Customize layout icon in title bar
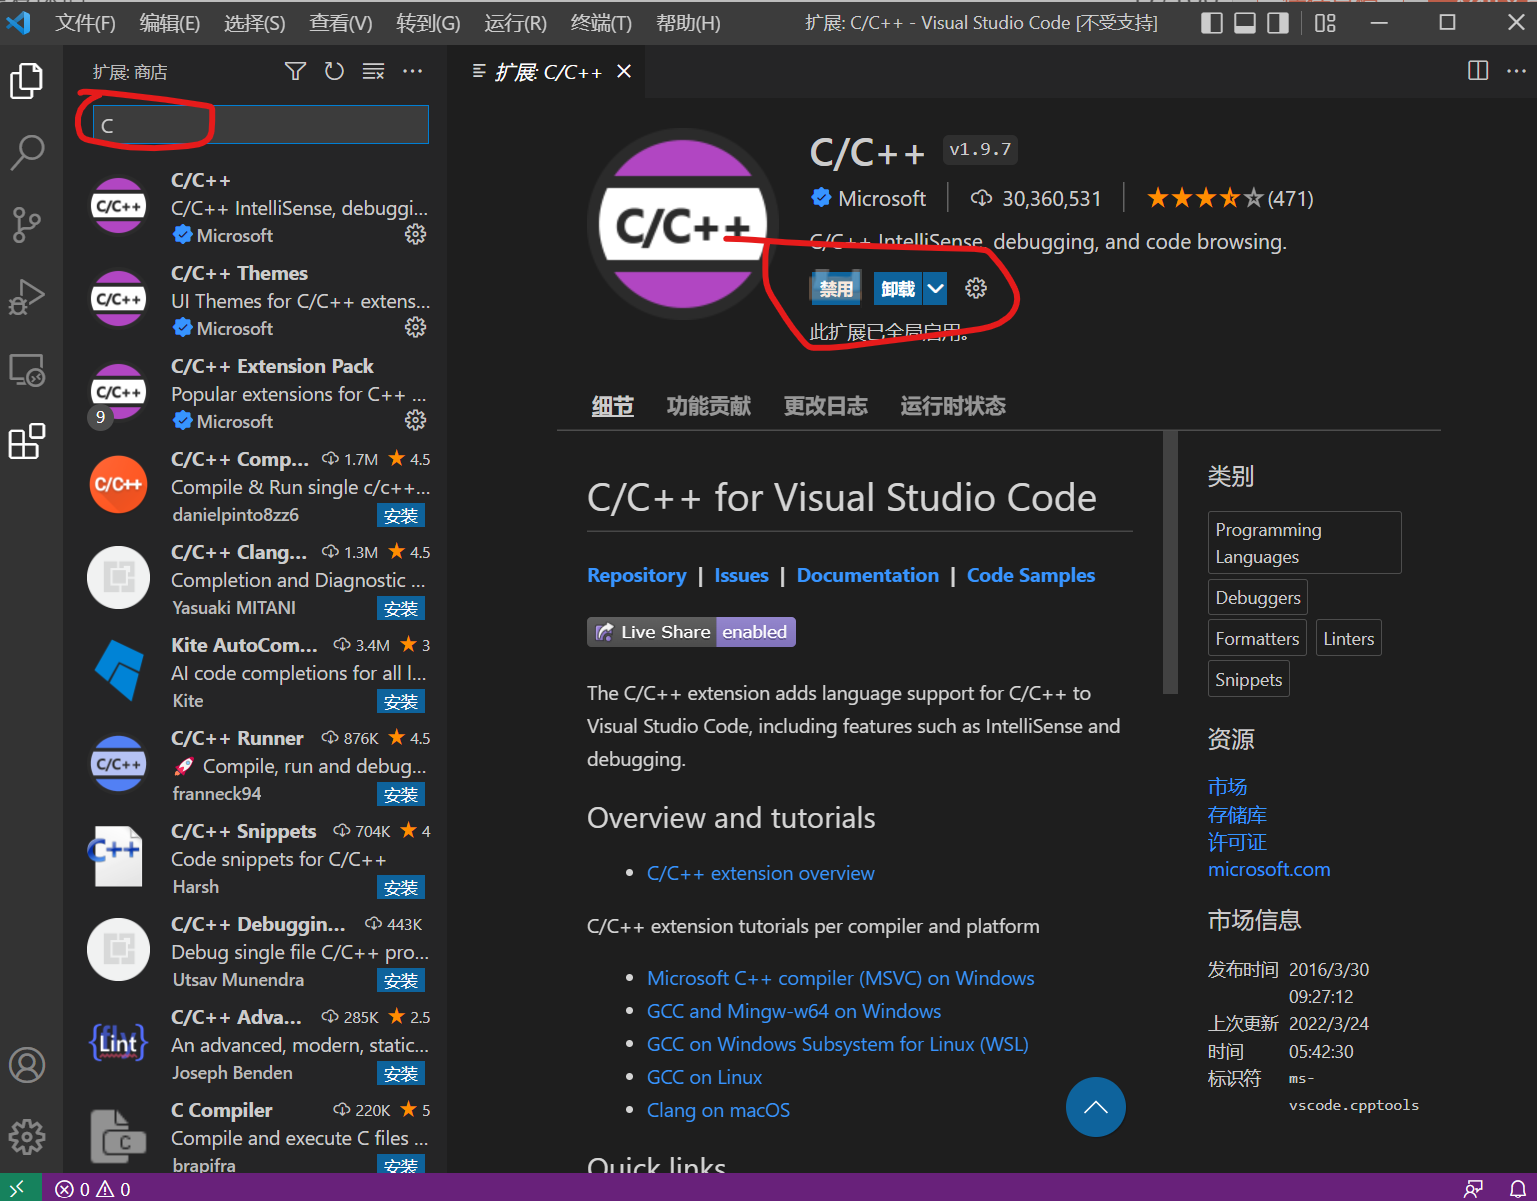This screenshot has width=1537, height=1201. (1325, 23)
